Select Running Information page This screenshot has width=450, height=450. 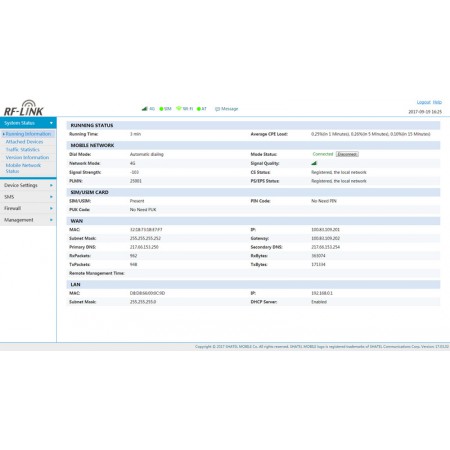[x=28, y=134]
